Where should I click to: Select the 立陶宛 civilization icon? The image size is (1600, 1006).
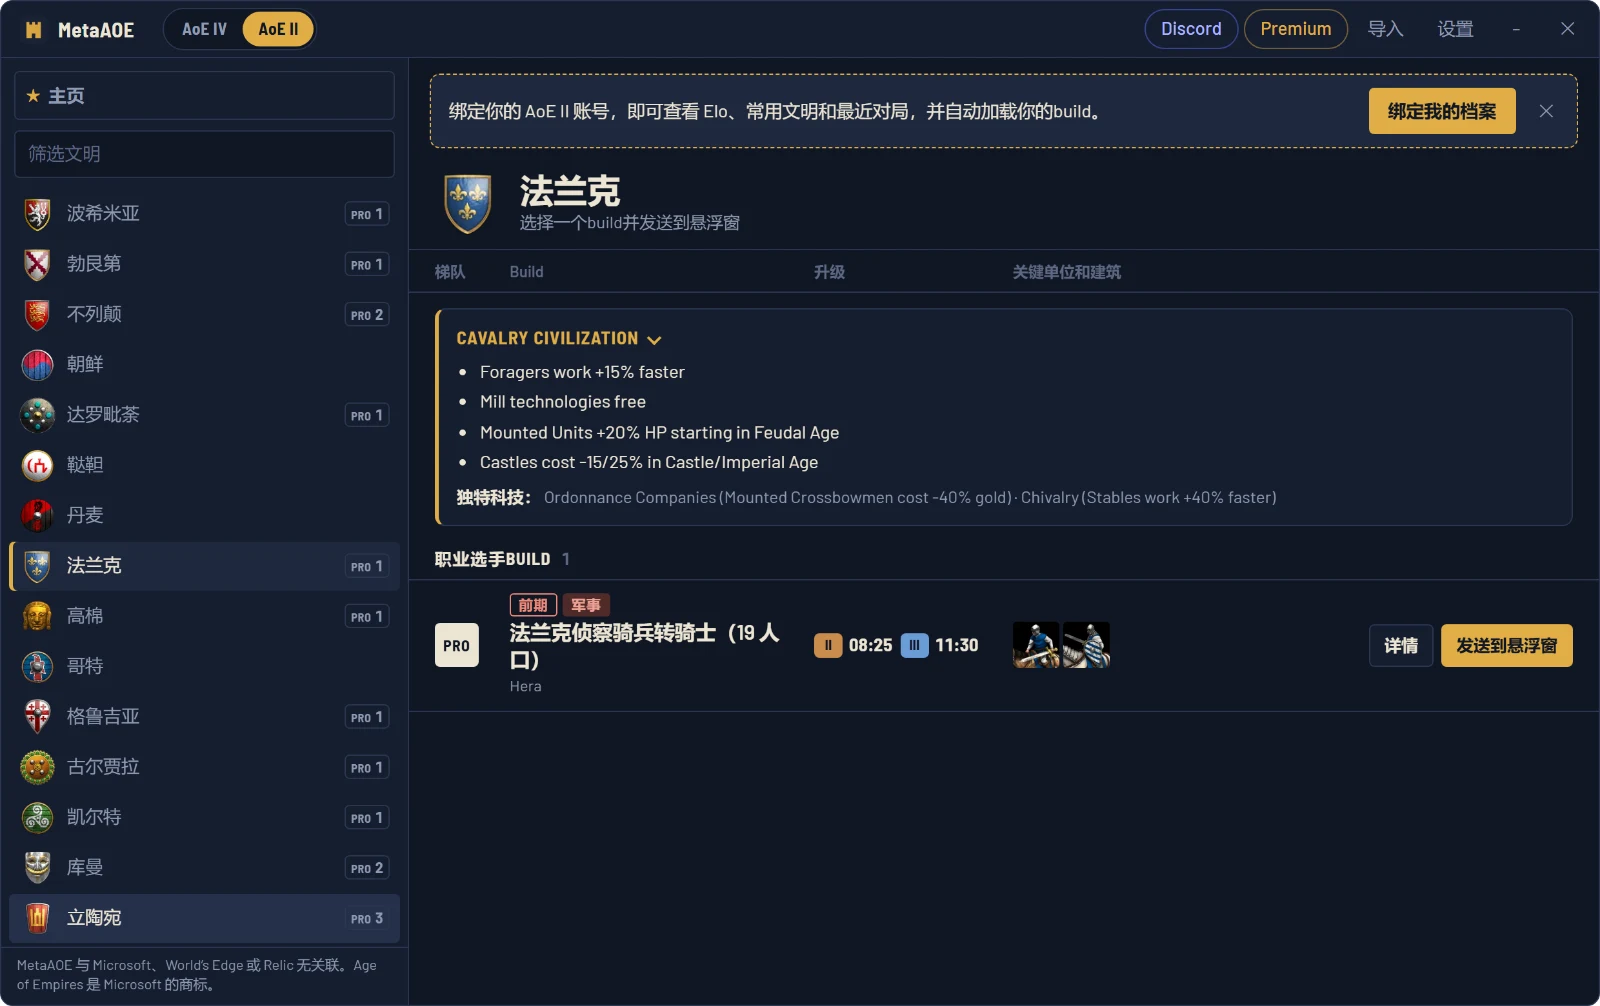point(38,918)
